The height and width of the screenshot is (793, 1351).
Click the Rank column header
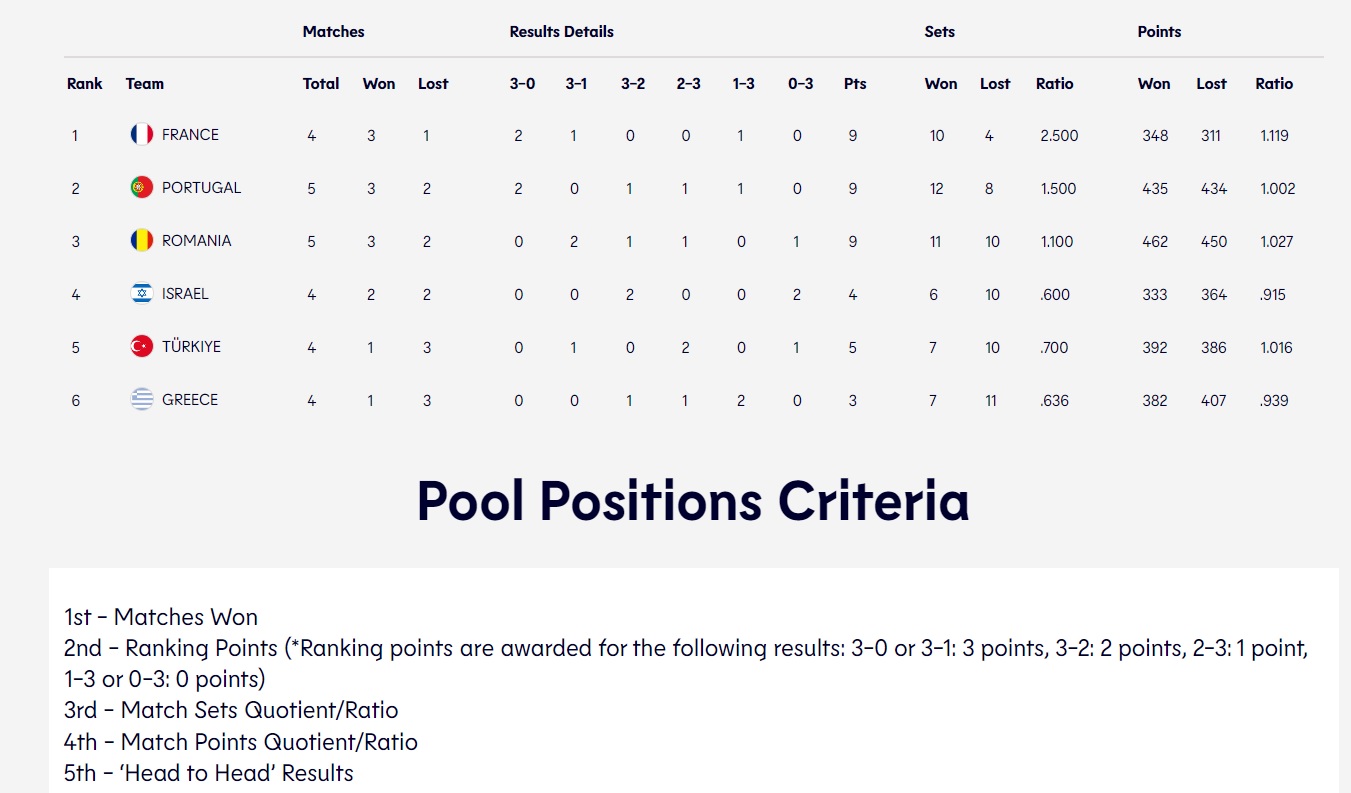point(85,84)
